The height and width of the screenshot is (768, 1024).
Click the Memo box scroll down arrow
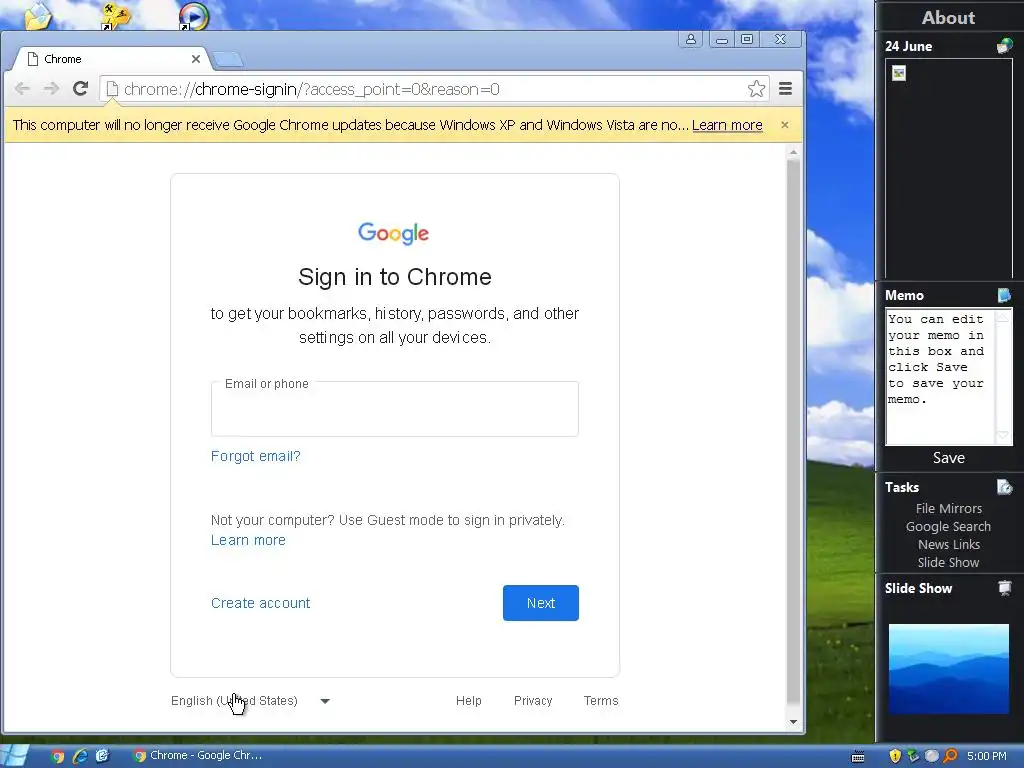[1002, 436]
